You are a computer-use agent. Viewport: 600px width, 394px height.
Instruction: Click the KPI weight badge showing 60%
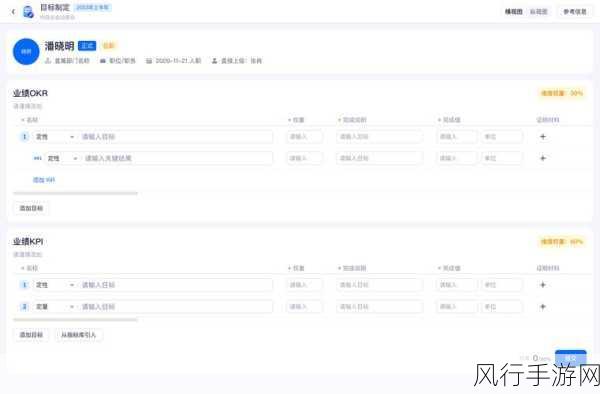[561, 241]
